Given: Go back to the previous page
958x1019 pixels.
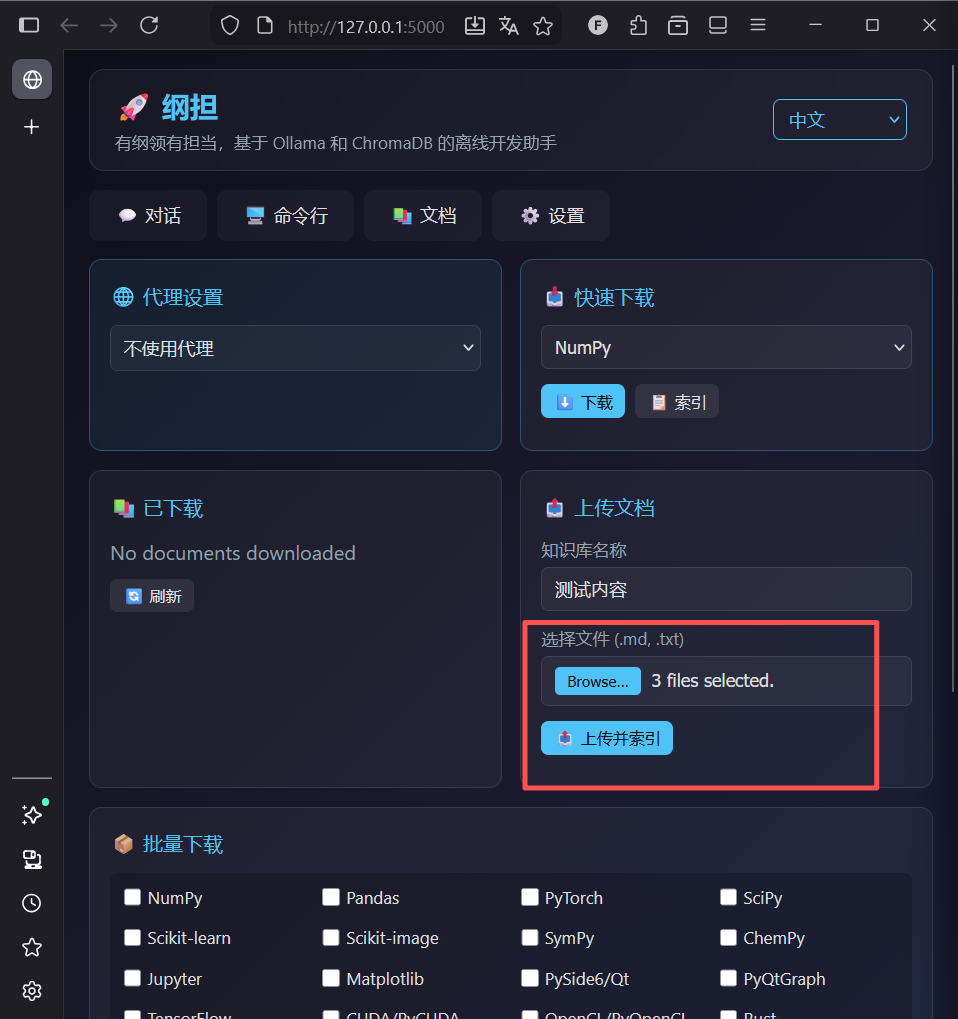Looking at the screenshot, I should coord(69,25).
